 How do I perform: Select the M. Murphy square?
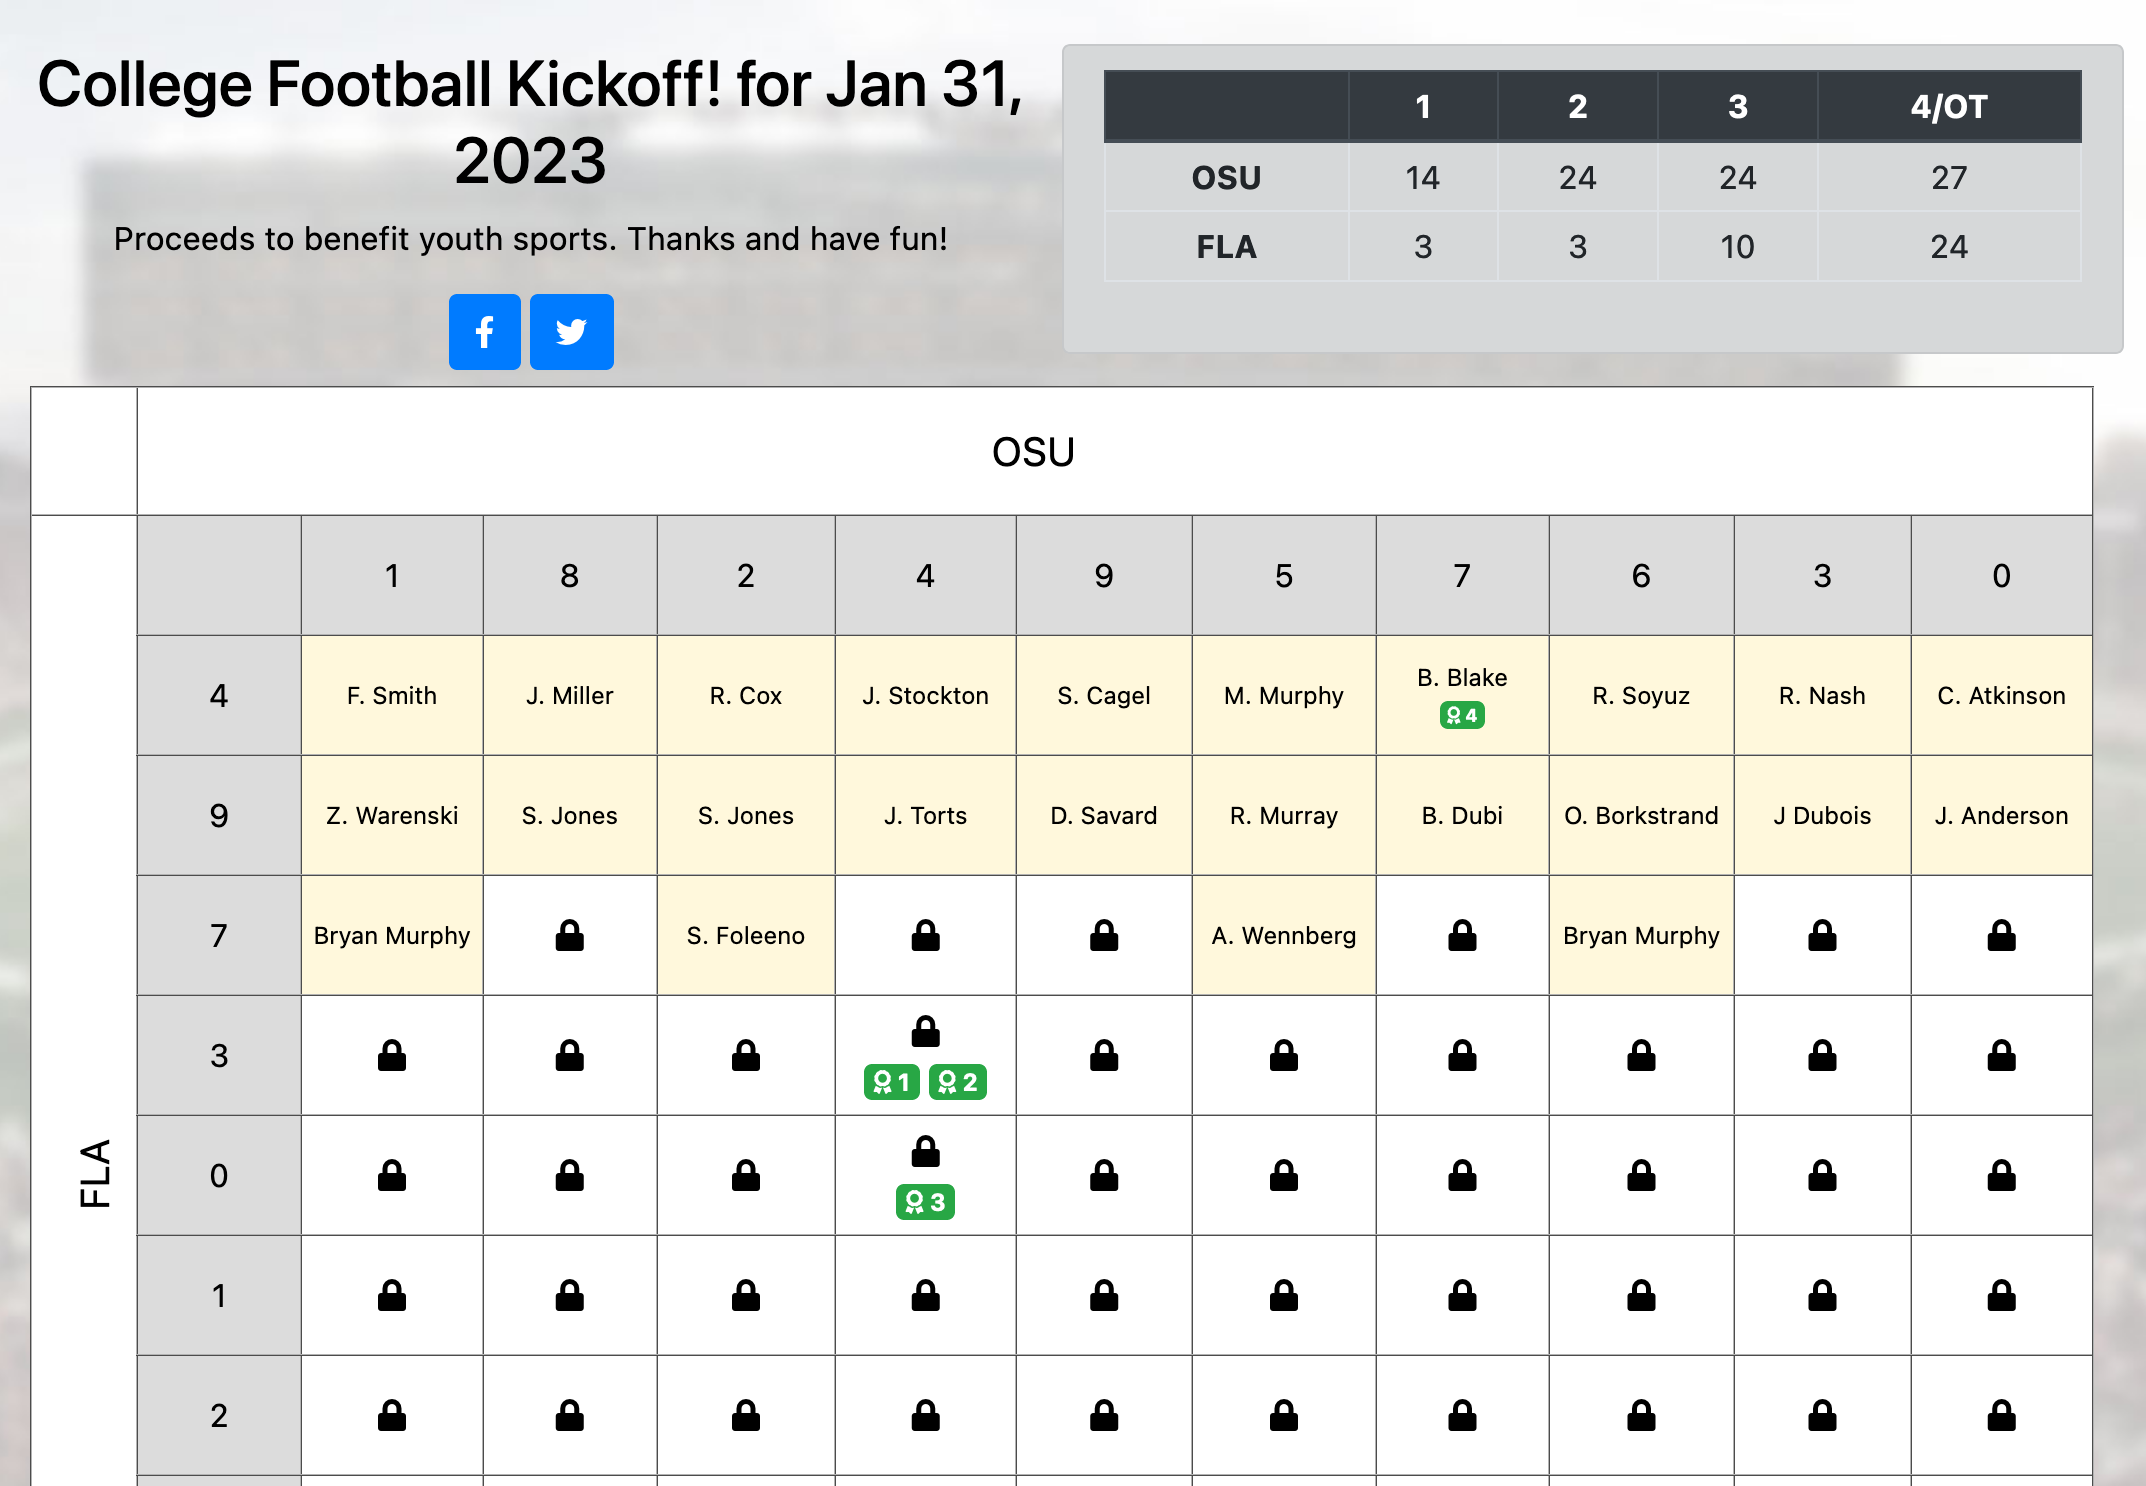coord(1284,696)
